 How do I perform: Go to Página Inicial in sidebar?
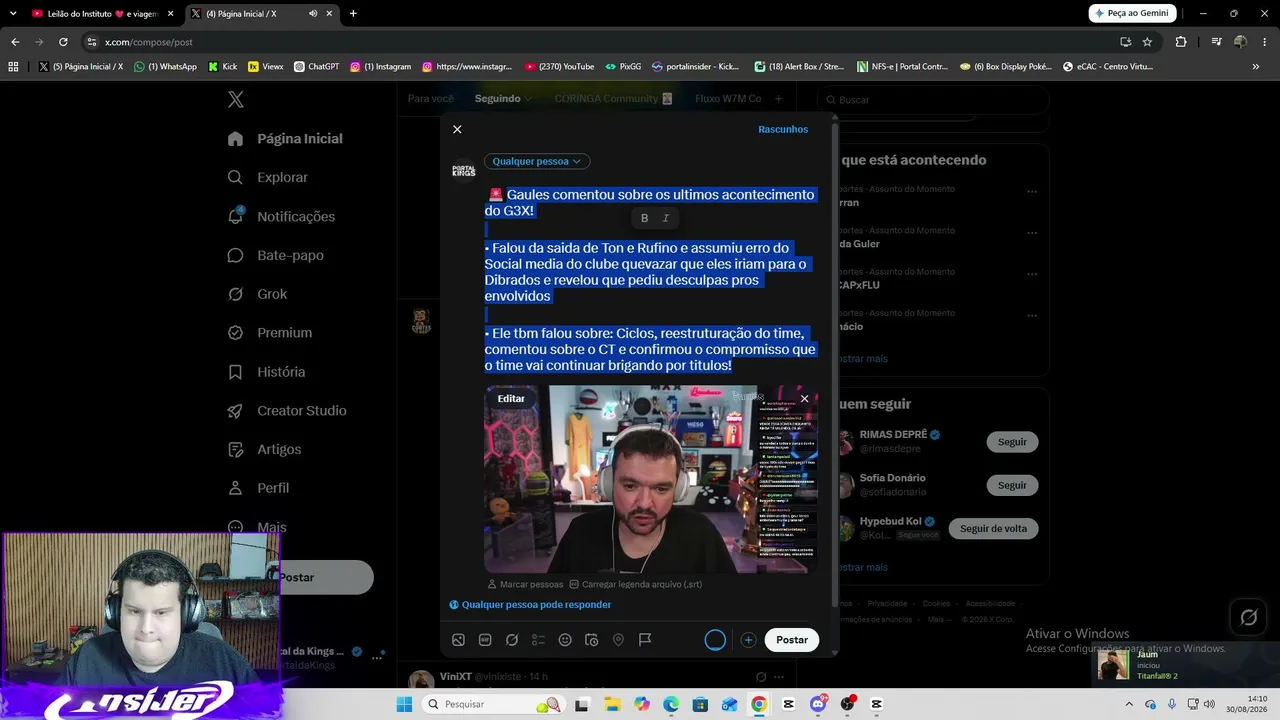point(286,139)
